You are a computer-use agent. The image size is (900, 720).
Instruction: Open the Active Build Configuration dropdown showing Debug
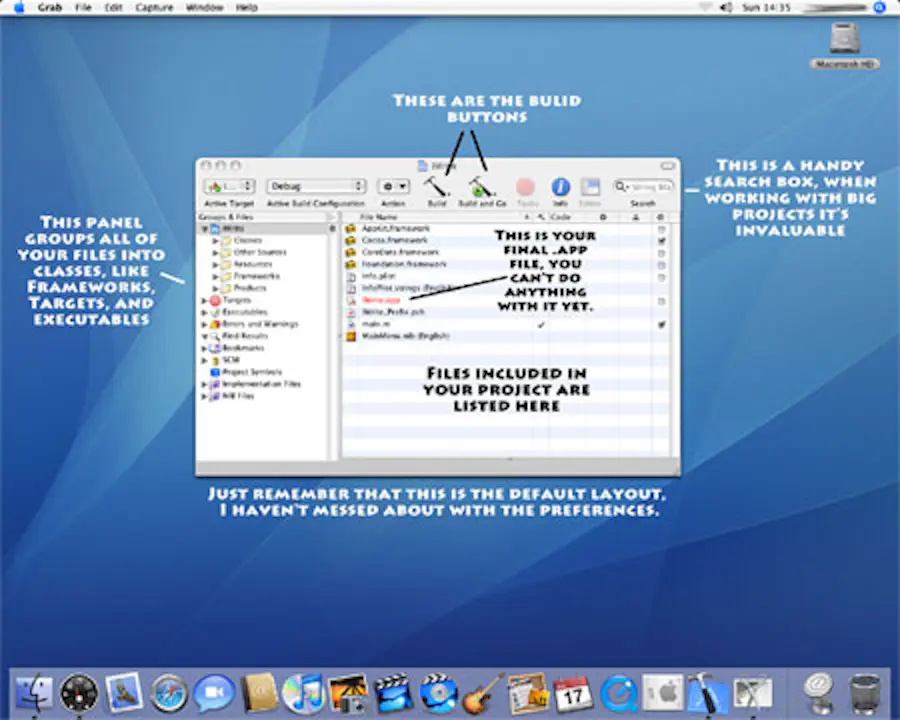coord(315,185)
